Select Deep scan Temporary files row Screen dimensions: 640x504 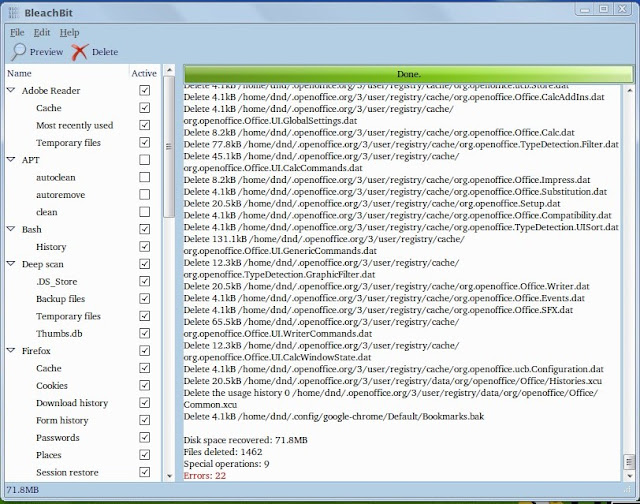[83, 316]
